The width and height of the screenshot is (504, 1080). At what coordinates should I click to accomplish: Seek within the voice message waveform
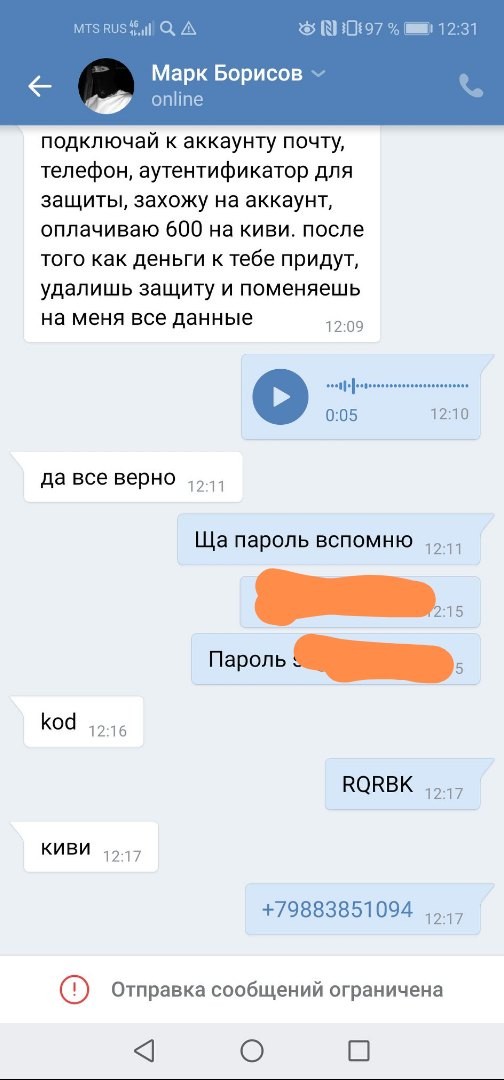397,386
